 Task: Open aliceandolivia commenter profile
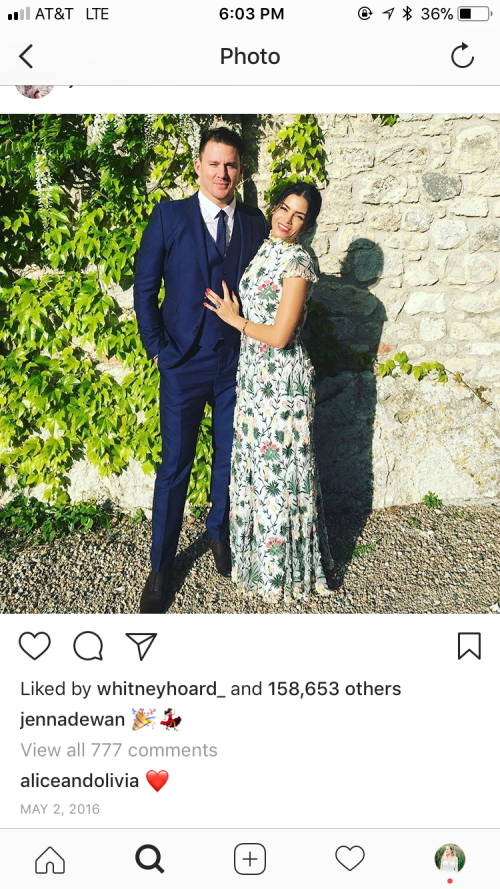[79, 781]
